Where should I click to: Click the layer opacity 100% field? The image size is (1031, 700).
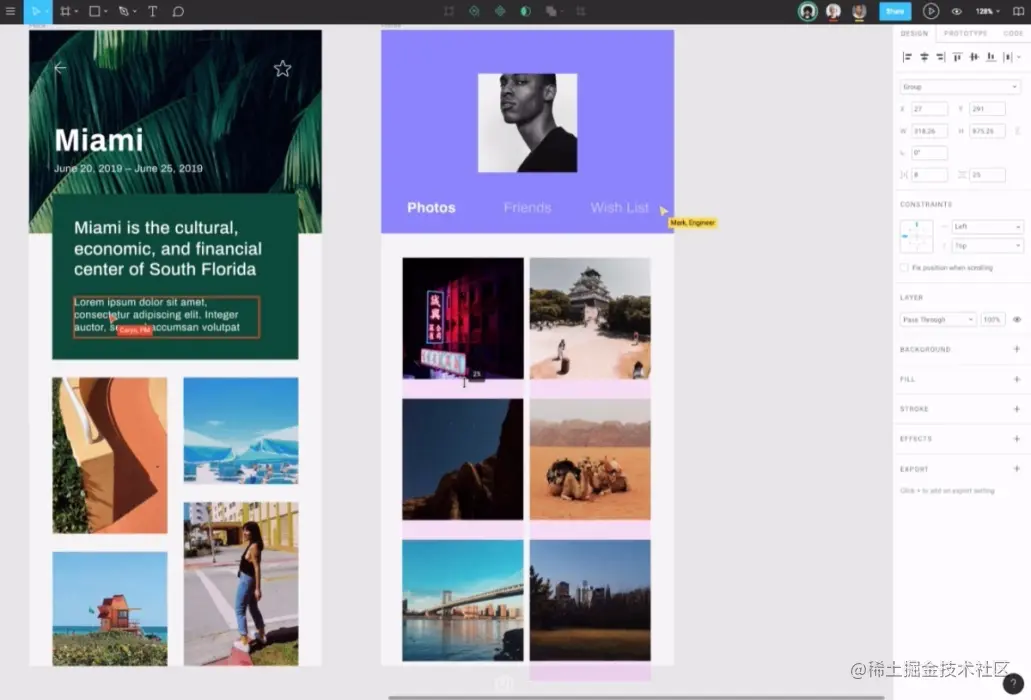992,319
